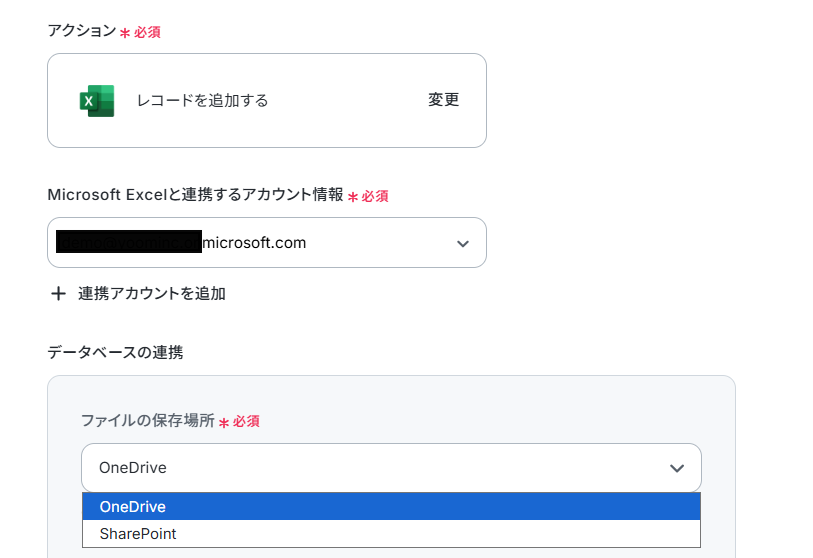Select OneDrive option in the list

pyautogui.click(x=391, y=507)
